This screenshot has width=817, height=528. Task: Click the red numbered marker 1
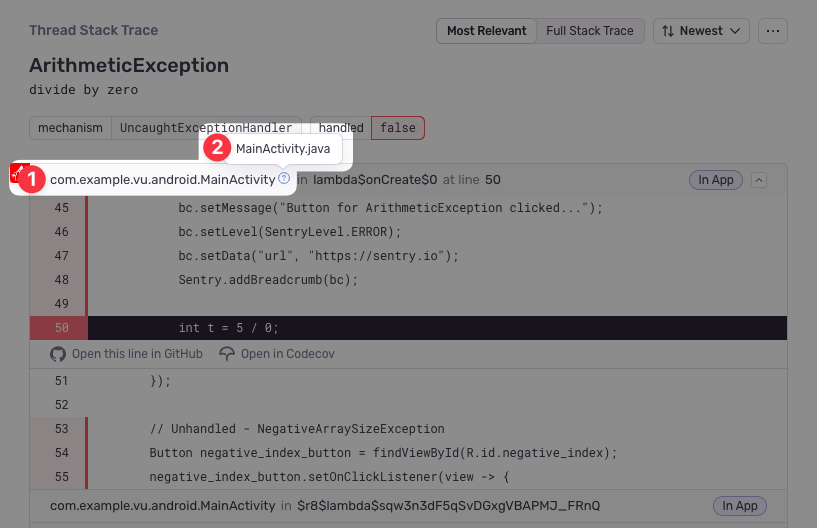pos(31,180)
